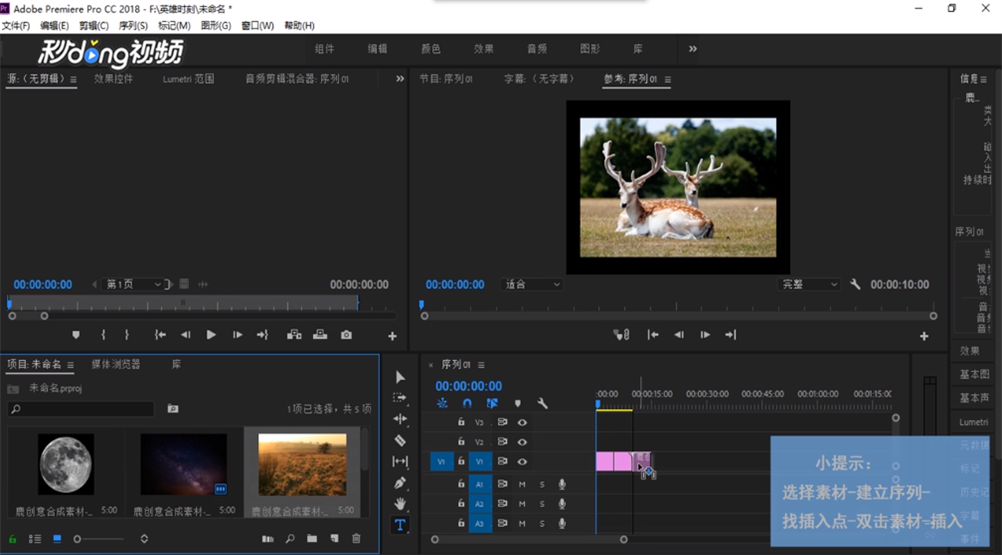Screen dimensions: 1002x555
Task: Switch Project panel to icon view
Action: point(57,539)
